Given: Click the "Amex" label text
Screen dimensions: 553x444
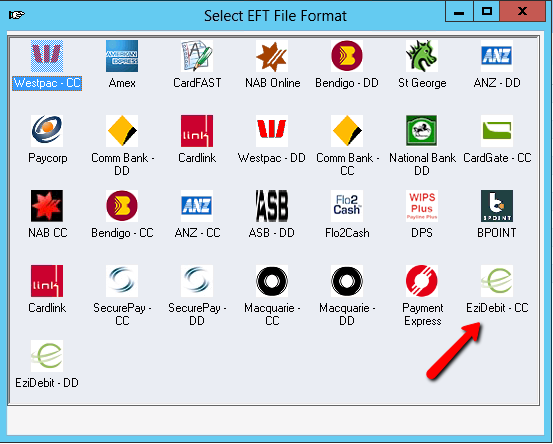Looking at the screenshot, I should point(122,83).
